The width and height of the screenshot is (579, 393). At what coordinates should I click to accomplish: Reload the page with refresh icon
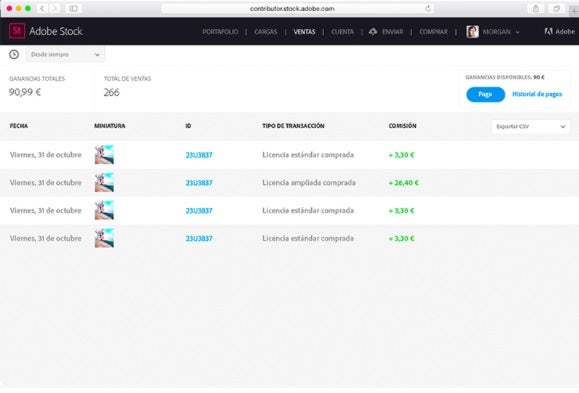(x=428, y=8)
